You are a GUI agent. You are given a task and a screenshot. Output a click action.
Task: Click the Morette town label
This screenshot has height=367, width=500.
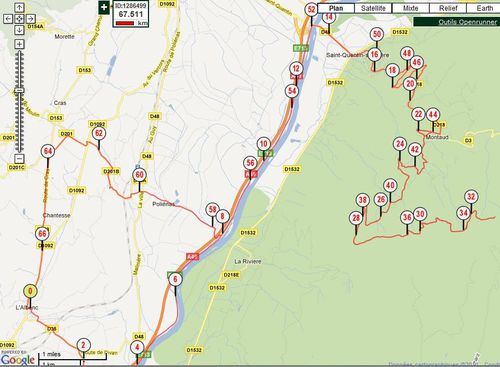[x=64, y=37]
